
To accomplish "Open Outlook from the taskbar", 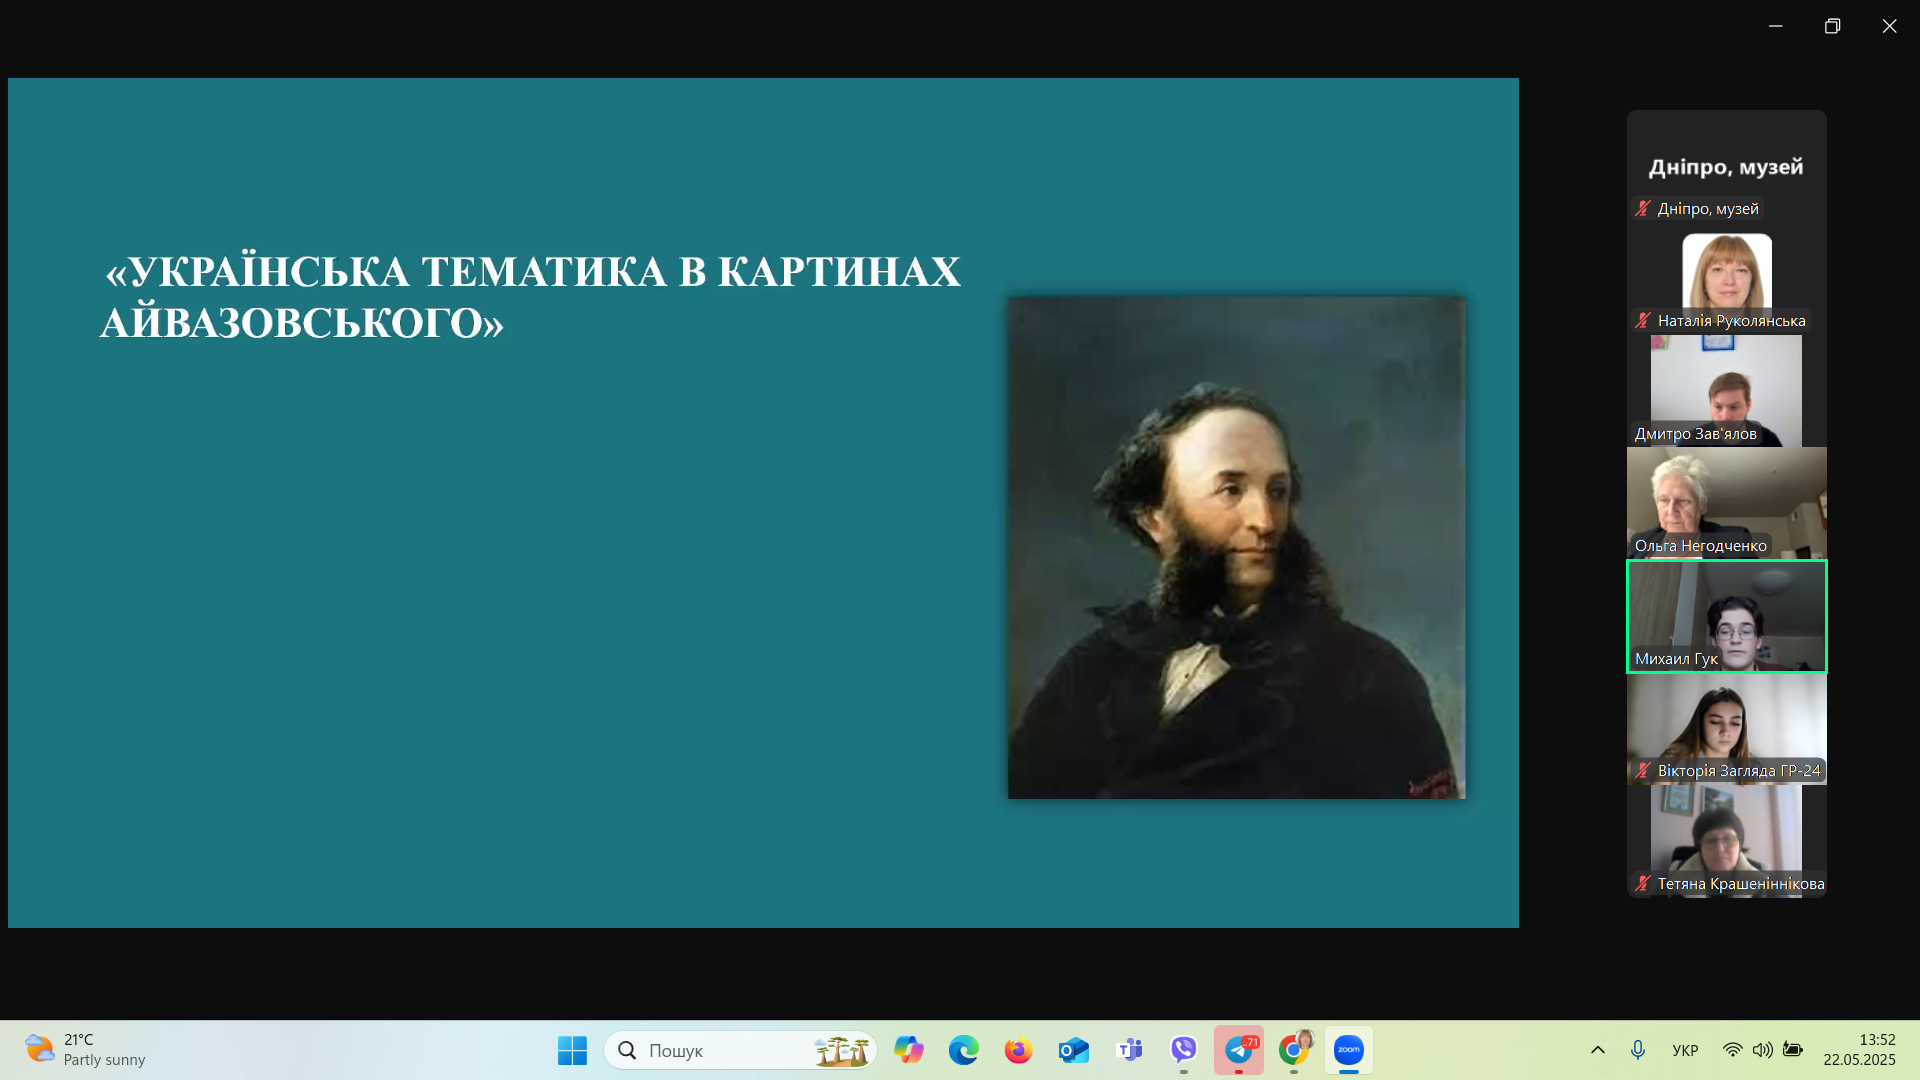I will 1074,1050.
